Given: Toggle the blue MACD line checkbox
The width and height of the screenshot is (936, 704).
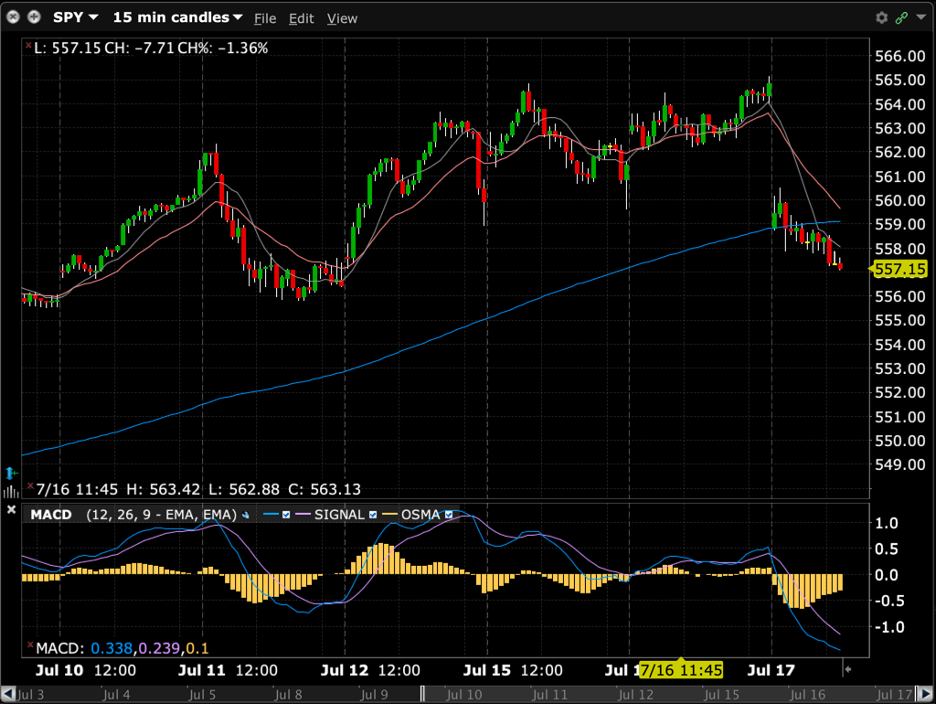Looking at the screenshot, I should pyautogui.click(x=286, y=515).
